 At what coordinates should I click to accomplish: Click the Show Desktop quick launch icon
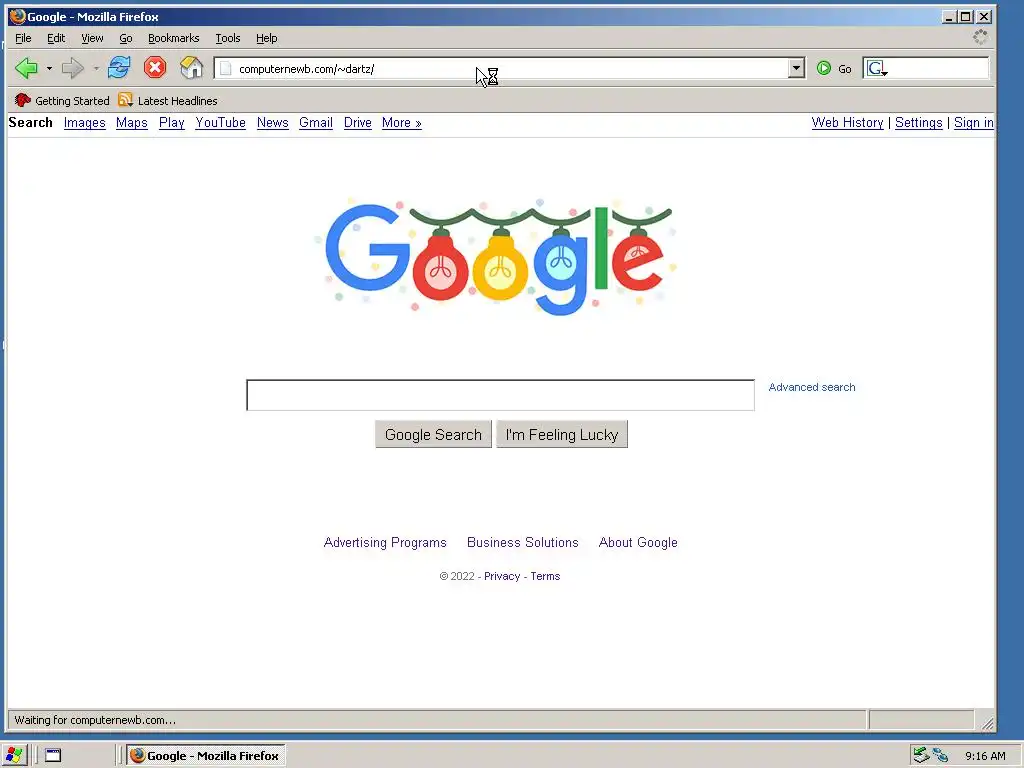(53, 756)
